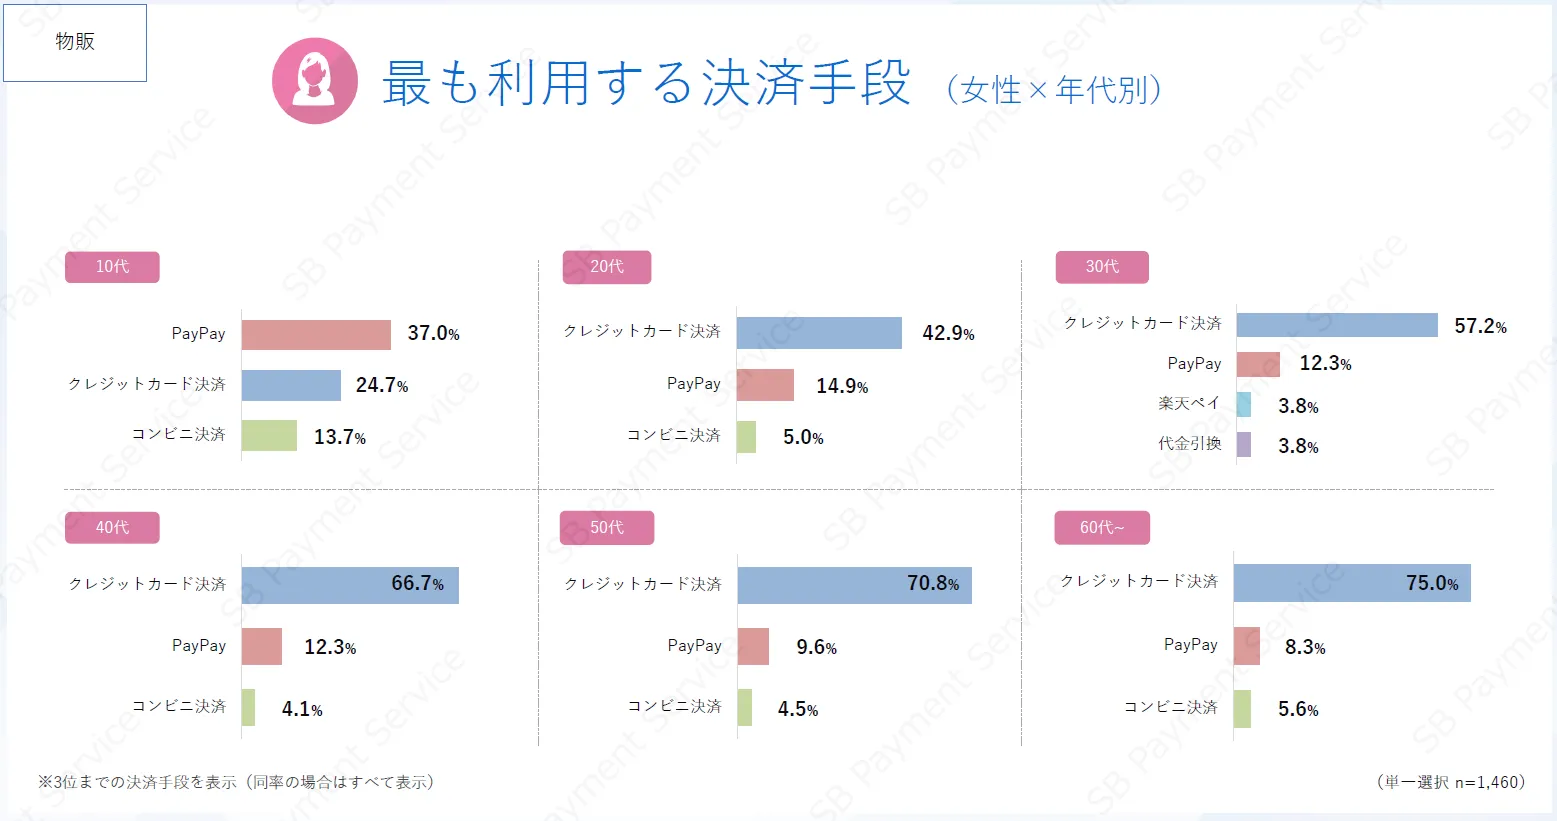Click the 60代~ credit card 75.0% bar
The width and height of the screenshot is (1557, 821).
pos(1352,583)
